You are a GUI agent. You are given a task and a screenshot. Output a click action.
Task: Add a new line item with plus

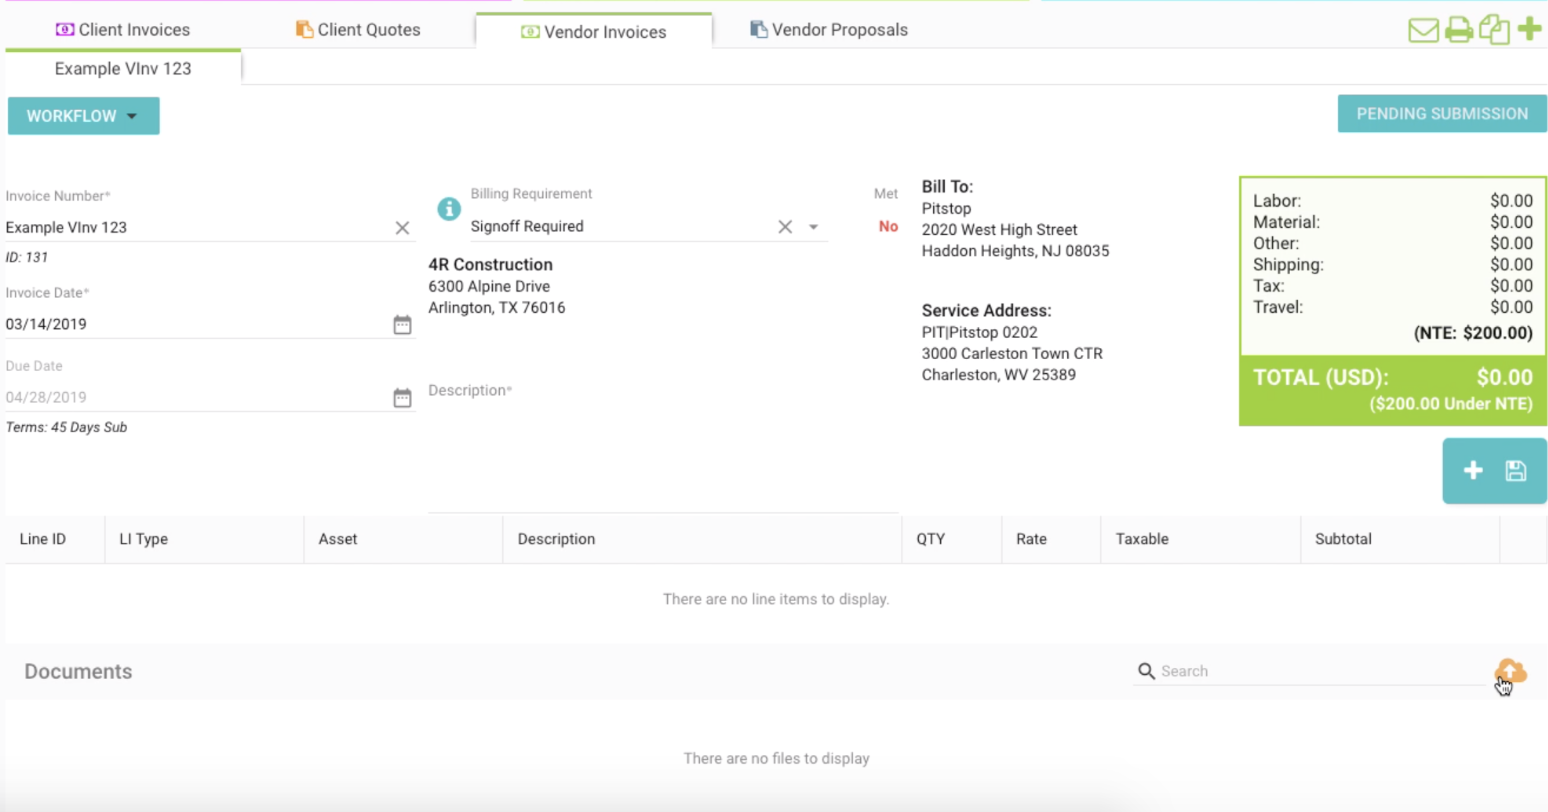(x=1473, y=470)
